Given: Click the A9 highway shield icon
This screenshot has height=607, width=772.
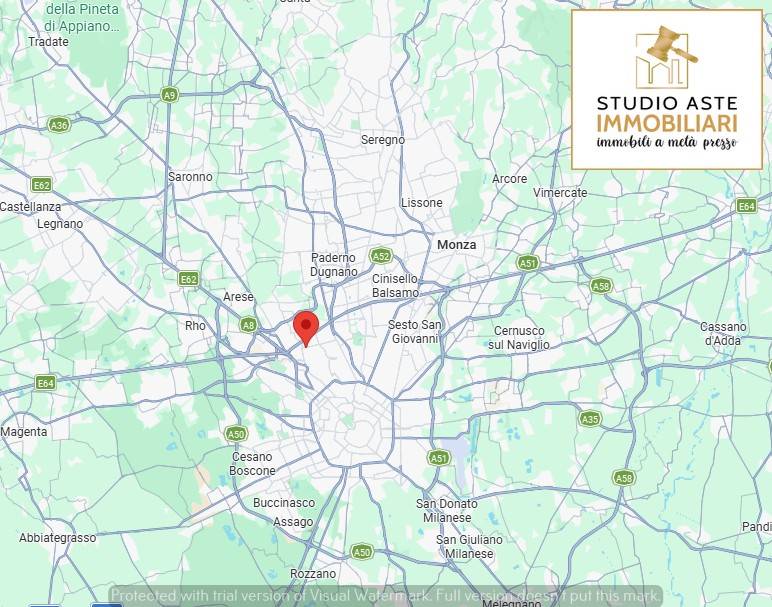Looking at the screenshot, I should pyautogui.click(x=169, y=95).
